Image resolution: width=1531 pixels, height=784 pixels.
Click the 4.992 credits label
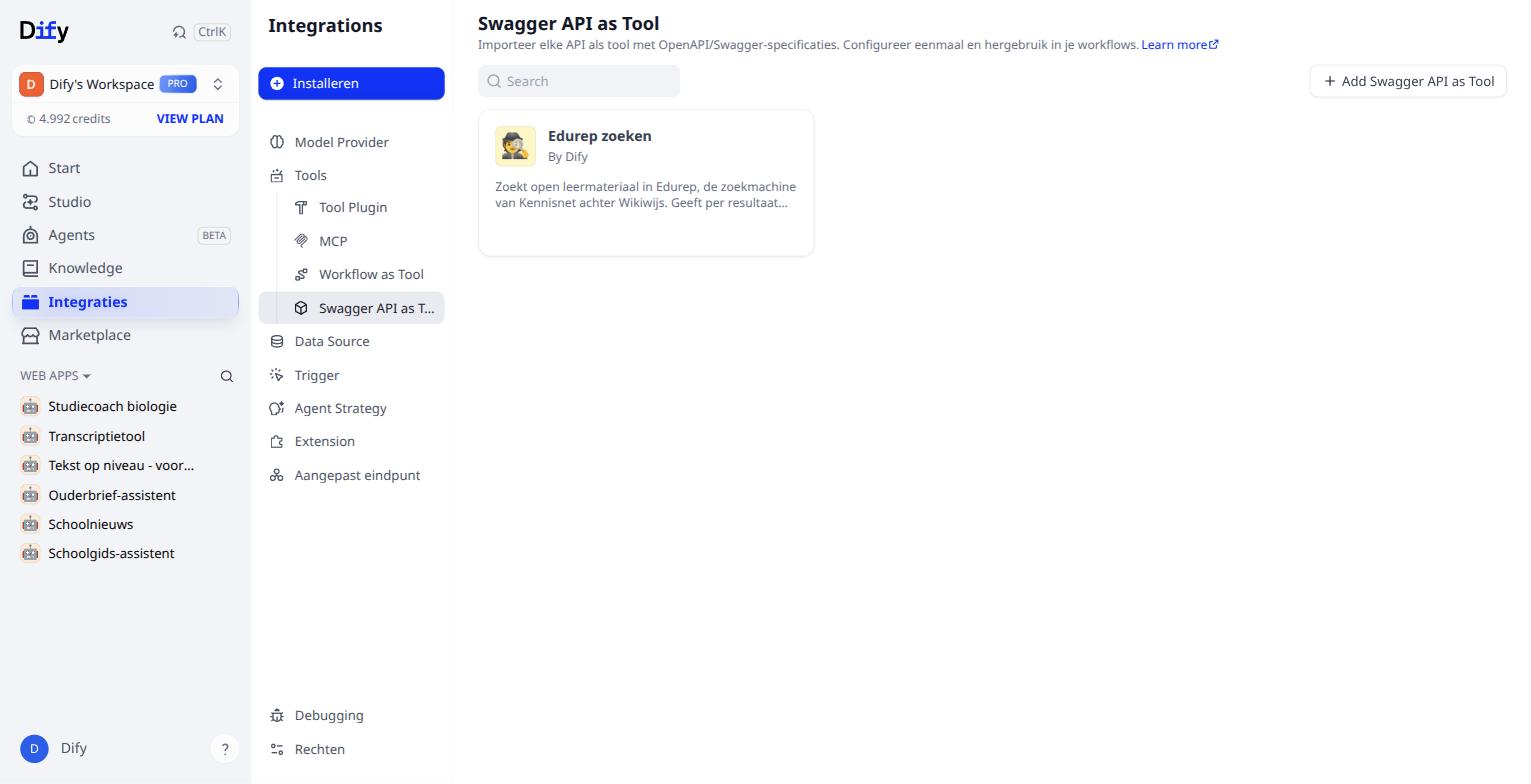click(68, 118)
